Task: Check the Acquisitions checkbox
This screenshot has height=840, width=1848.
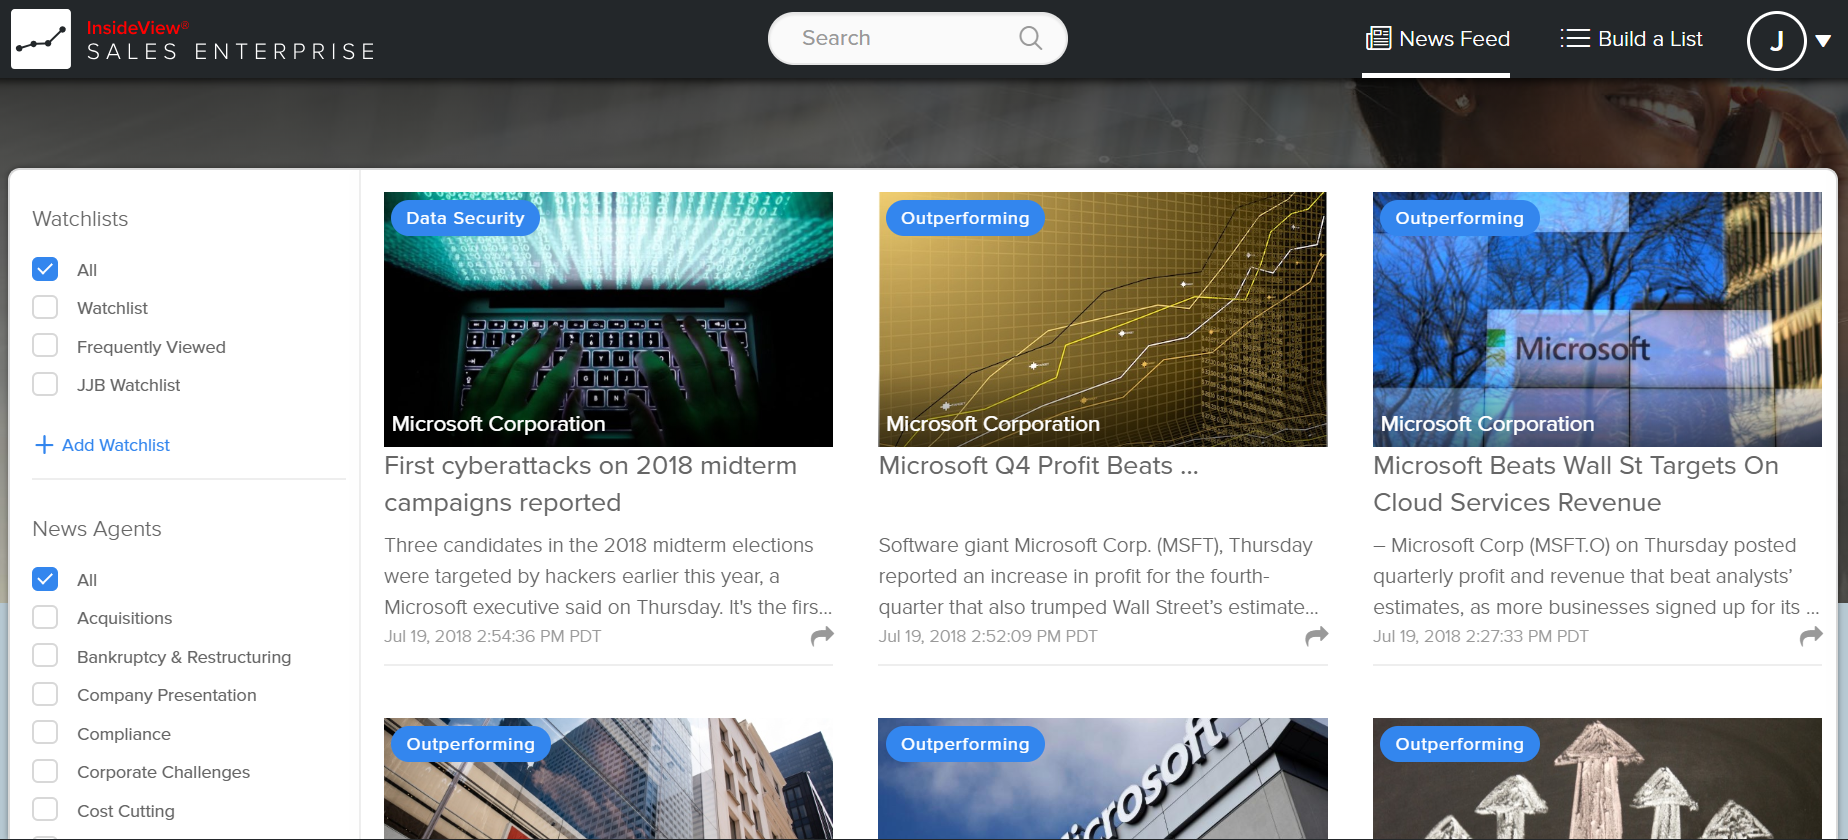Action: [45, 617]
